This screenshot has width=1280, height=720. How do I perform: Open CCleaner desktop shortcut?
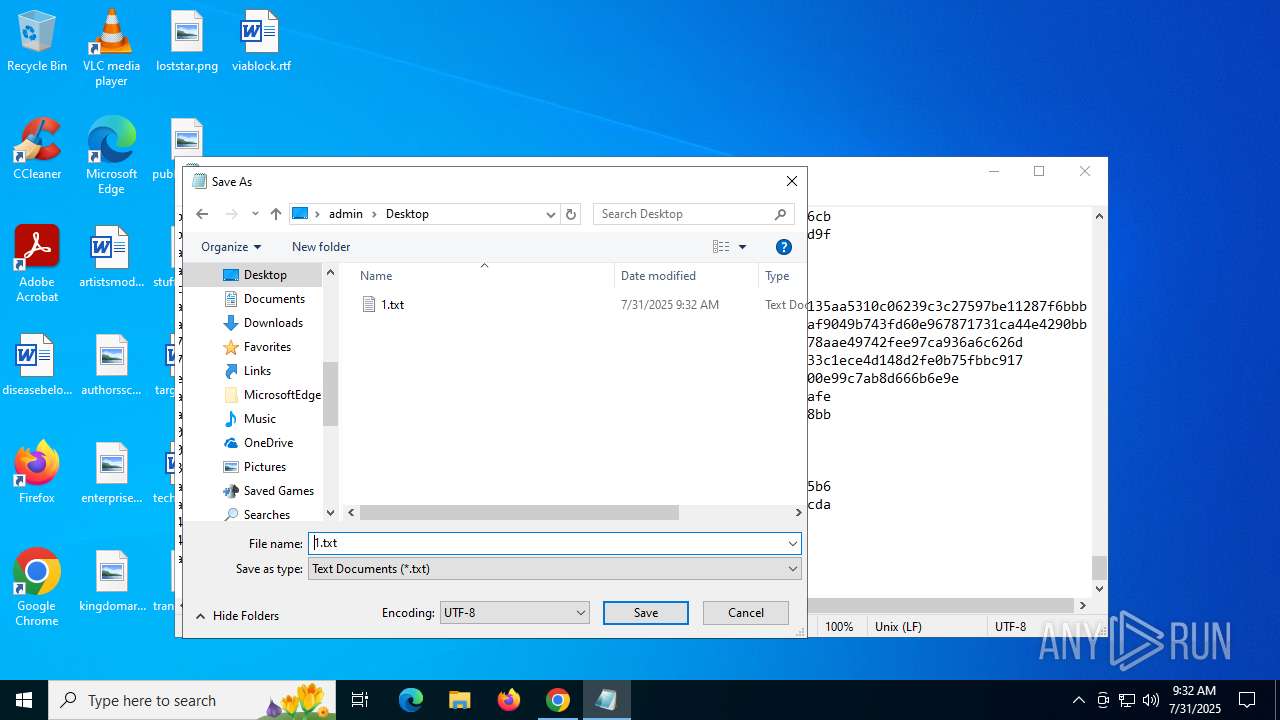click(x=37, y=150)
